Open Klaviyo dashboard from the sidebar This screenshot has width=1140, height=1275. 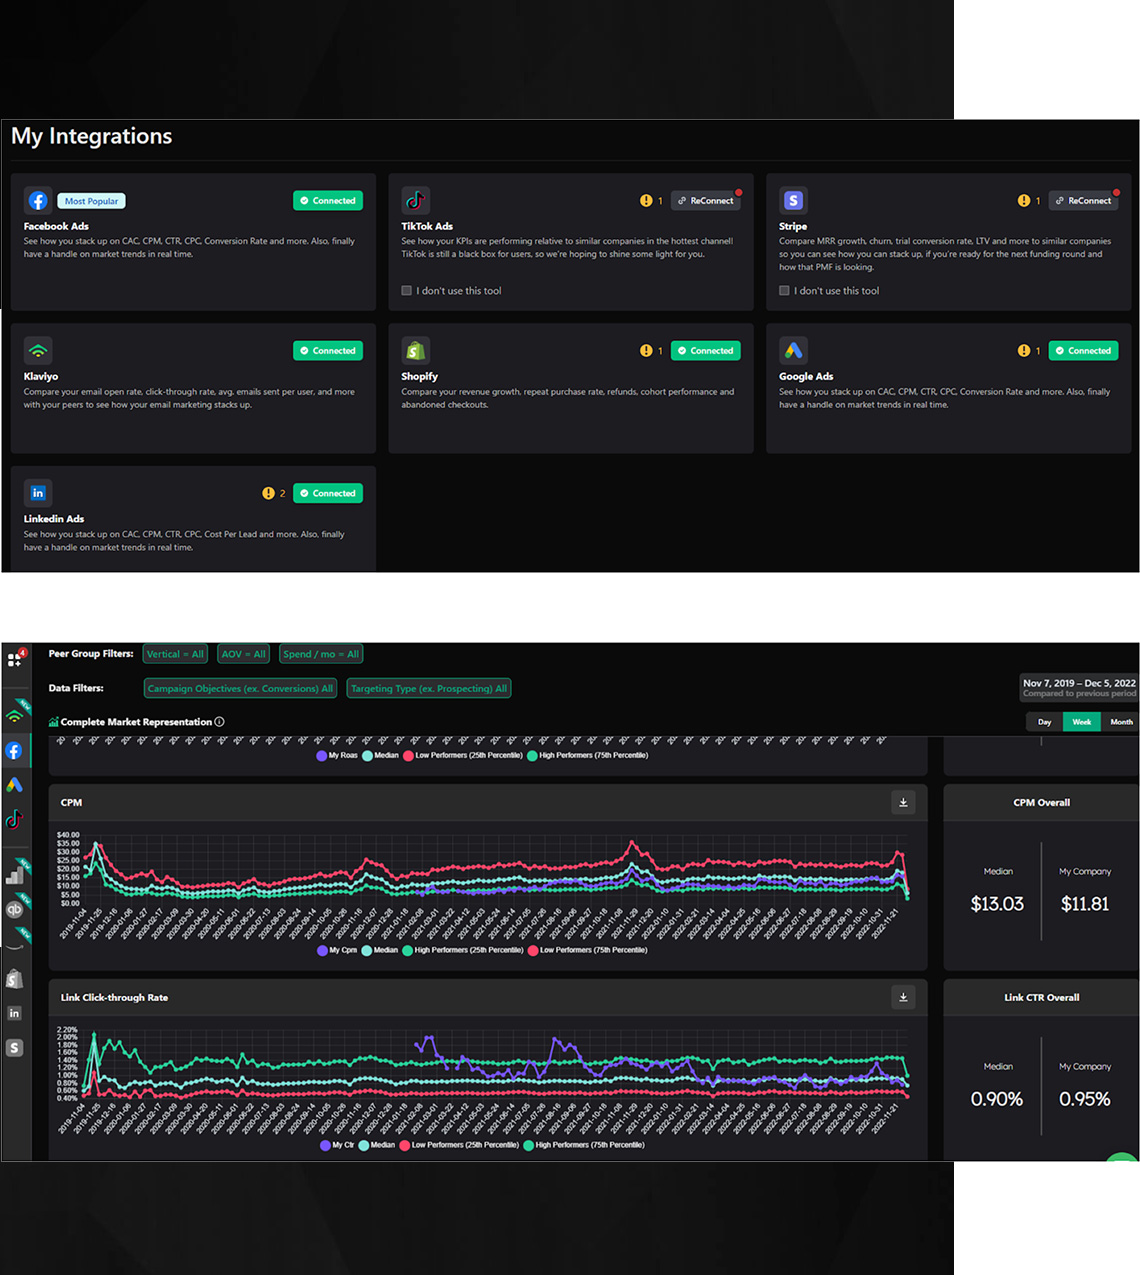click(x=15, y=715)
